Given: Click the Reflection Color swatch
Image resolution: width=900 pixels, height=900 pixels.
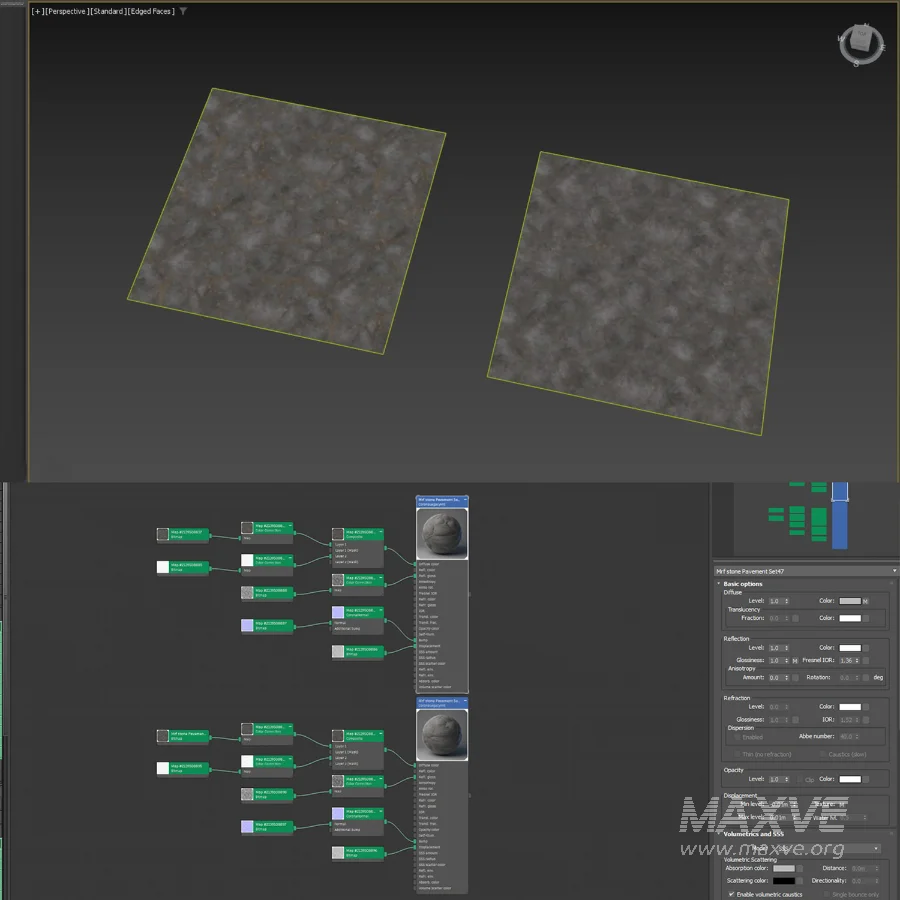Looking at the screenshot, I should 849,647.
